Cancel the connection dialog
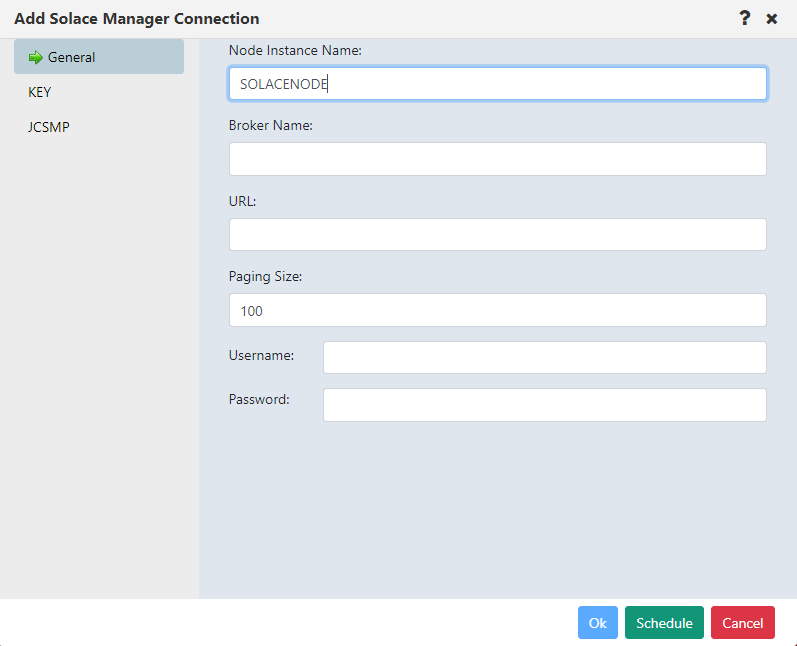Viewport: 797px width, 646px height. pos(743,623)
